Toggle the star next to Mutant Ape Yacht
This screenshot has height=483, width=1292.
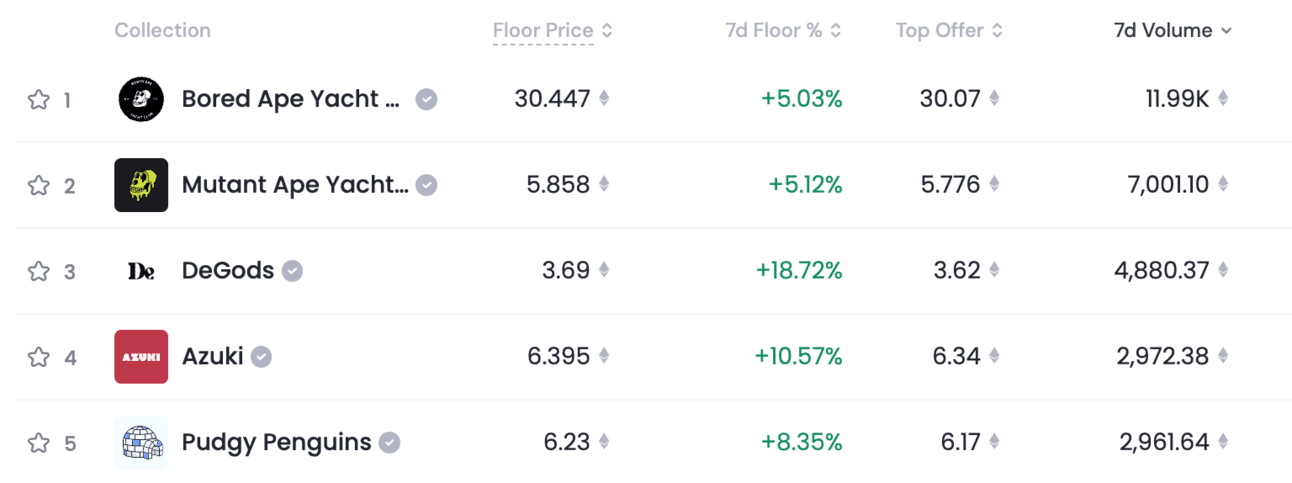pos(38,185)
